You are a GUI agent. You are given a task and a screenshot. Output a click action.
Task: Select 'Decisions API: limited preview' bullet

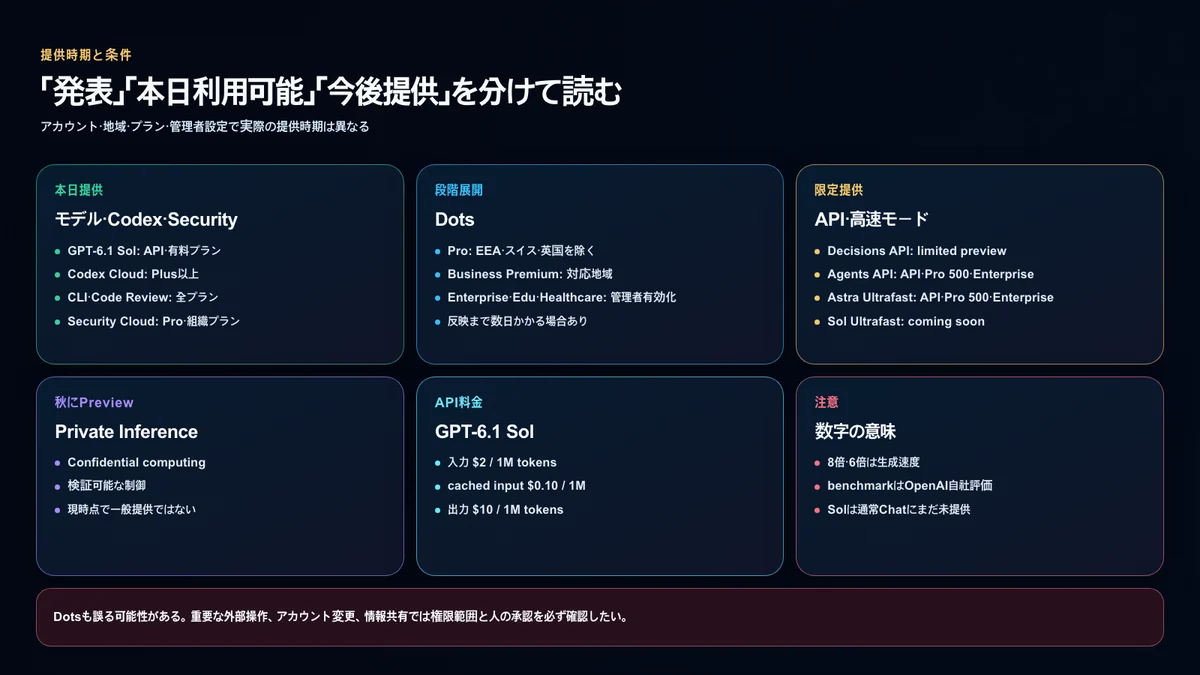point(917,251)
